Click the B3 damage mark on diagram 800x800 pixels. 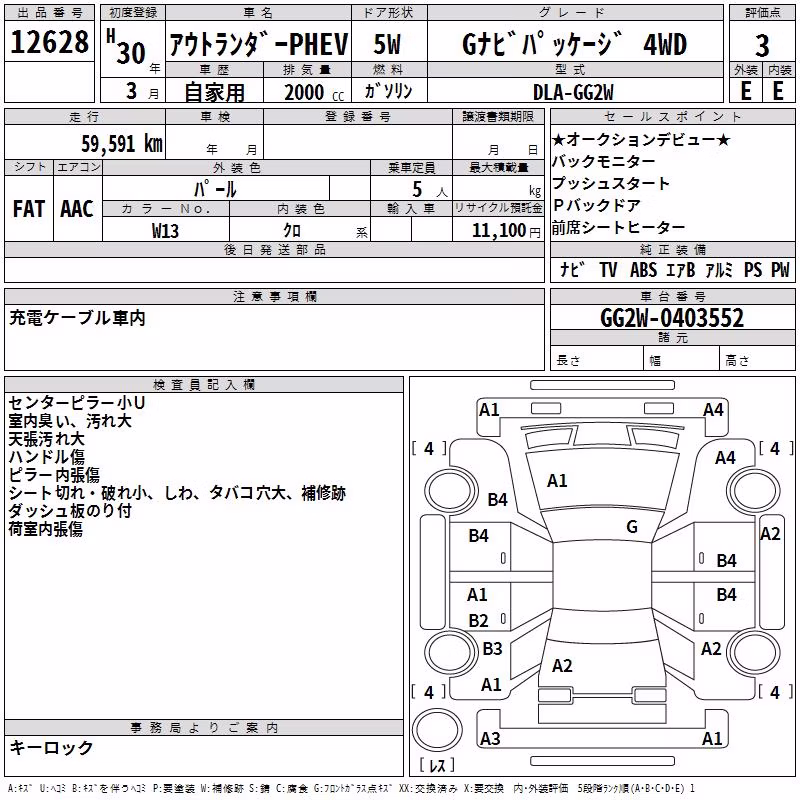point(492,648)
